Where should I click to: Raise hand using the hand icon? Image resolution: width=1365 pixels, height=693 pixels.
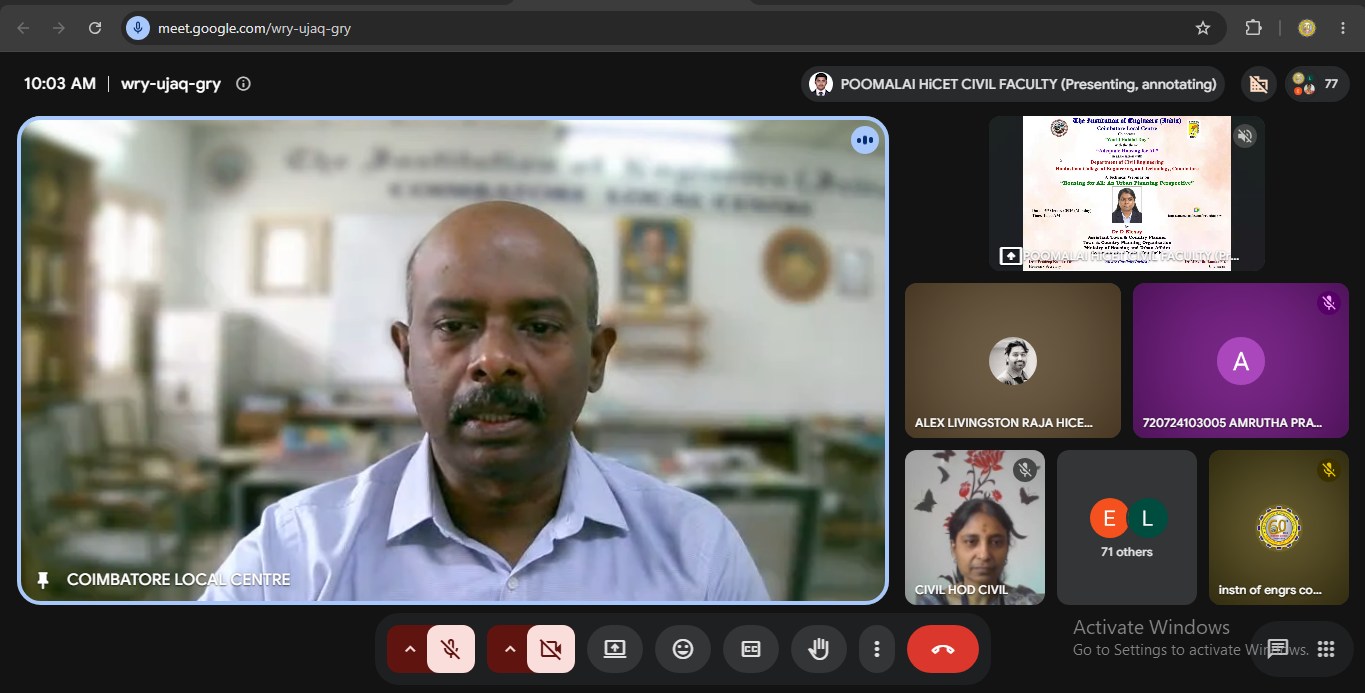819,649
